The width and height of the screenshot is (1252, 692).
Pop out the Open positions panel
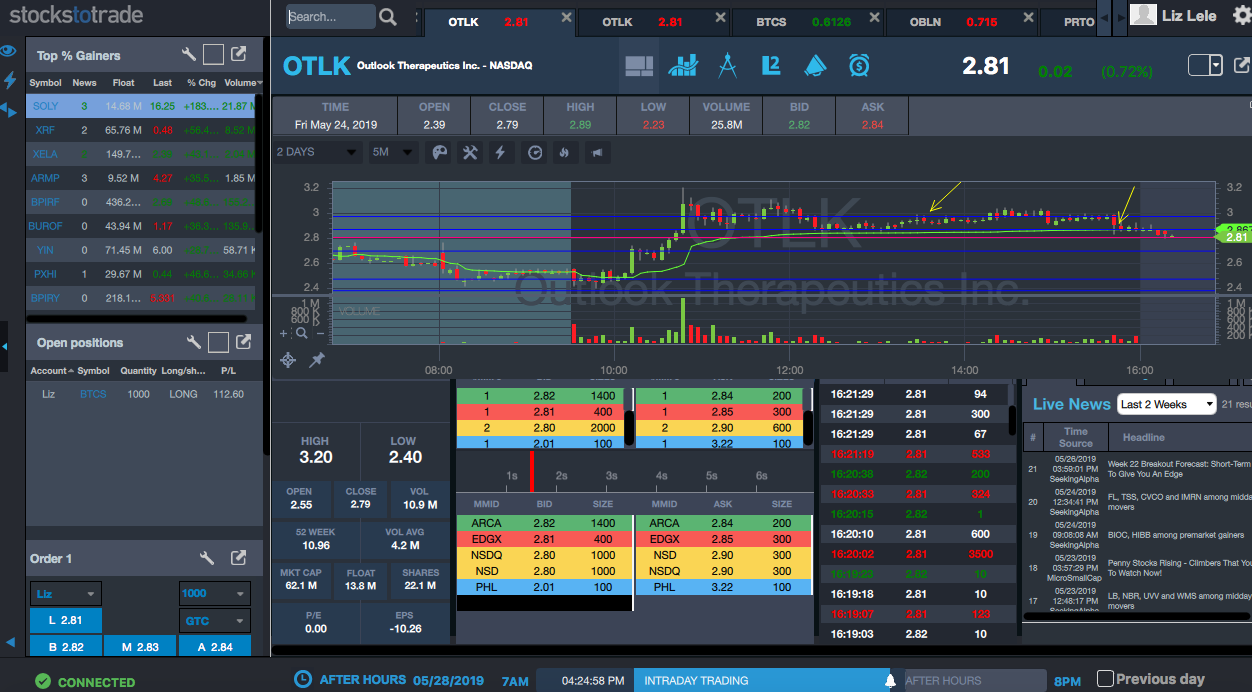click(x=243, y=342)
